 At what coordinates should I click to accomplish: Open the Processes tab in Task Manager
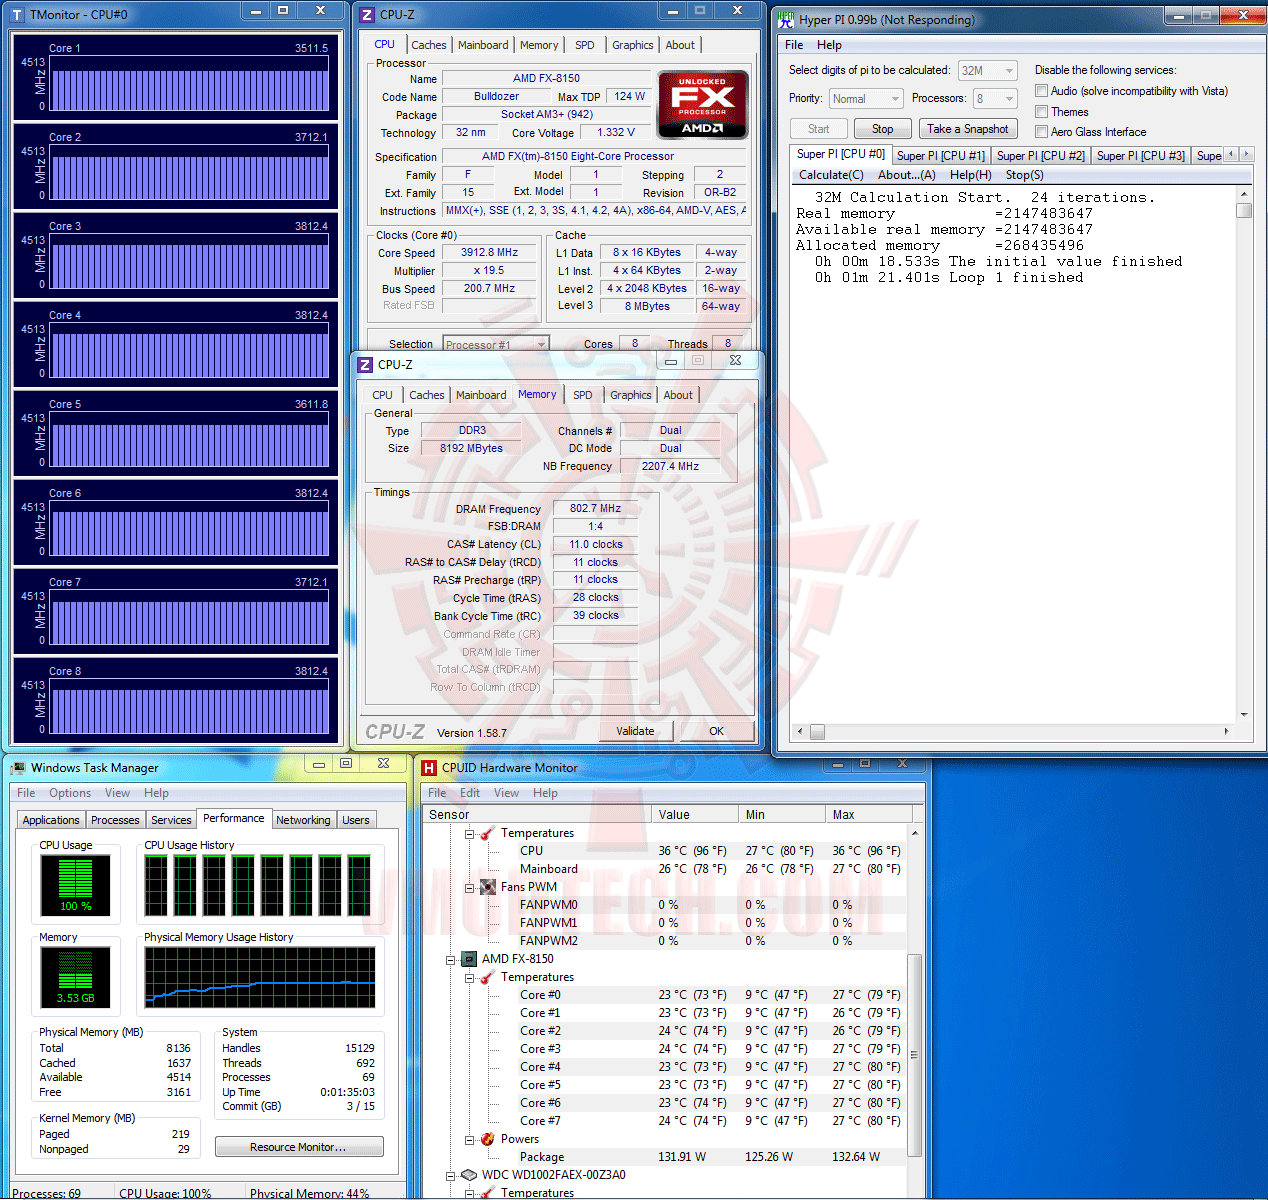pos(115,820)
